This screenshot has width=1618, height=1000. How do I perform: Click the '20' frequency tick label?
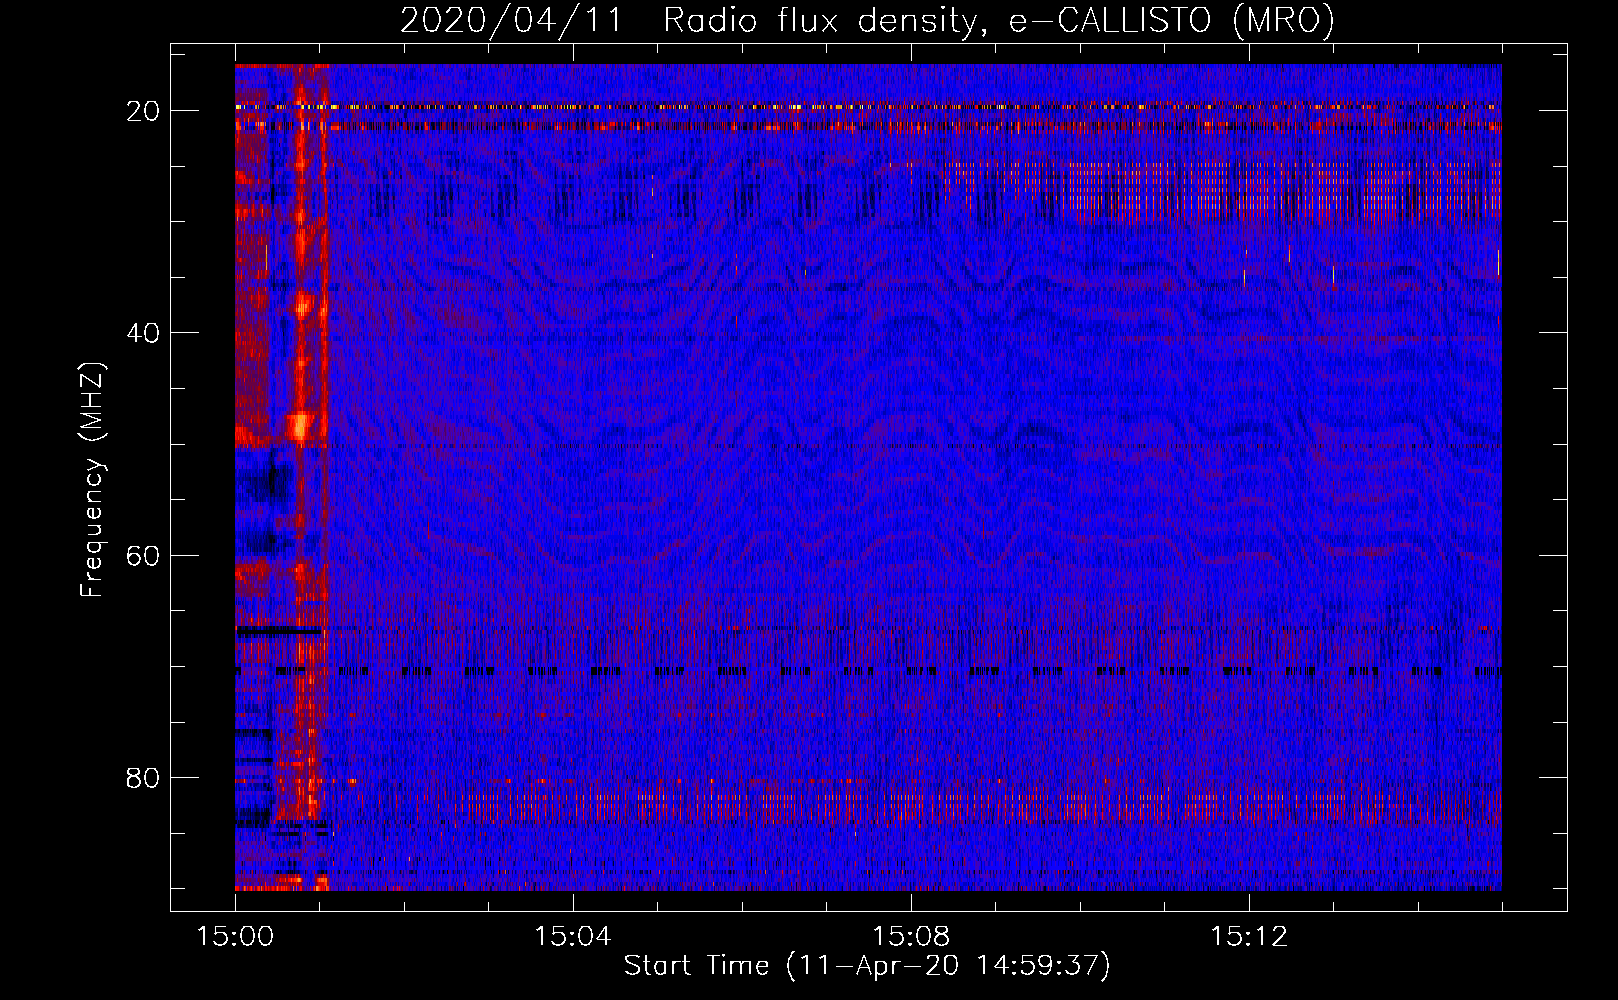coord(144,111)
